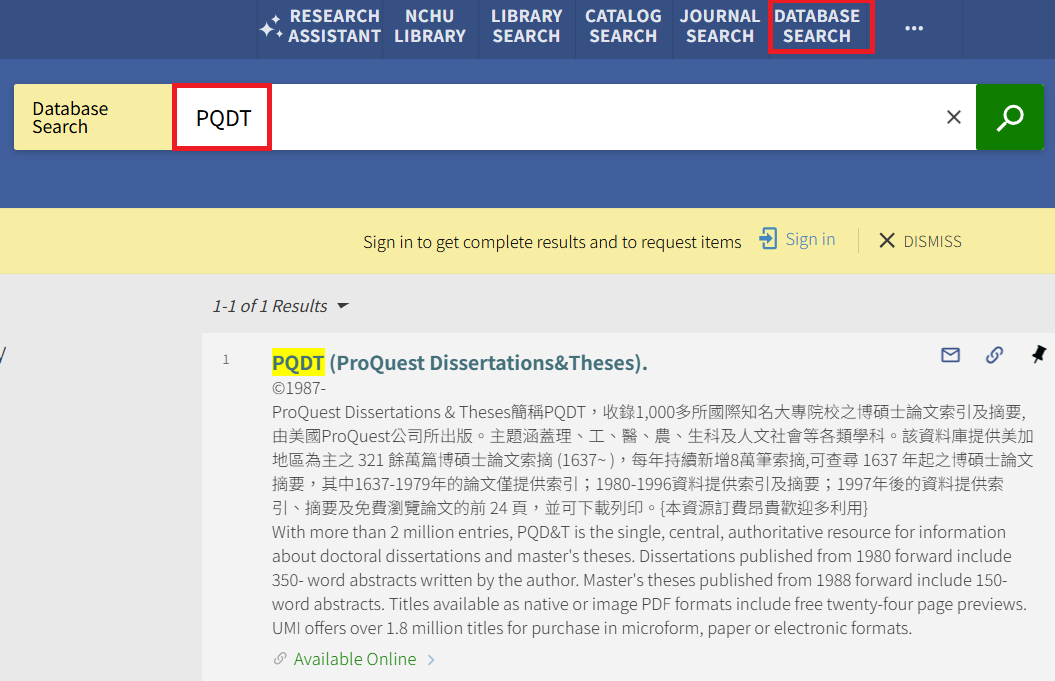The width and height of the screenshot is (1055, 681).
Task: Expand Available Online chevron arrow
Action: click(431, 659)
